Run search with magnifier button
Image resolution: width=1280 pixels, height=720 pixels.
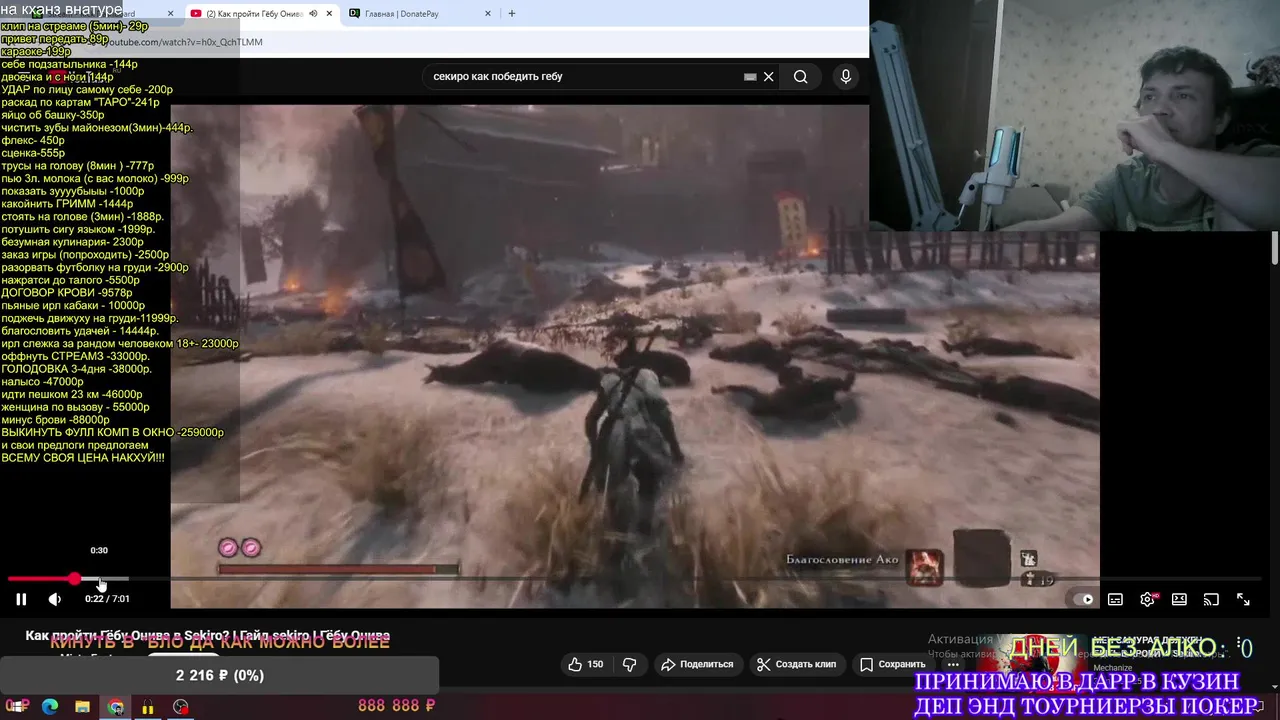coord(801,76)
